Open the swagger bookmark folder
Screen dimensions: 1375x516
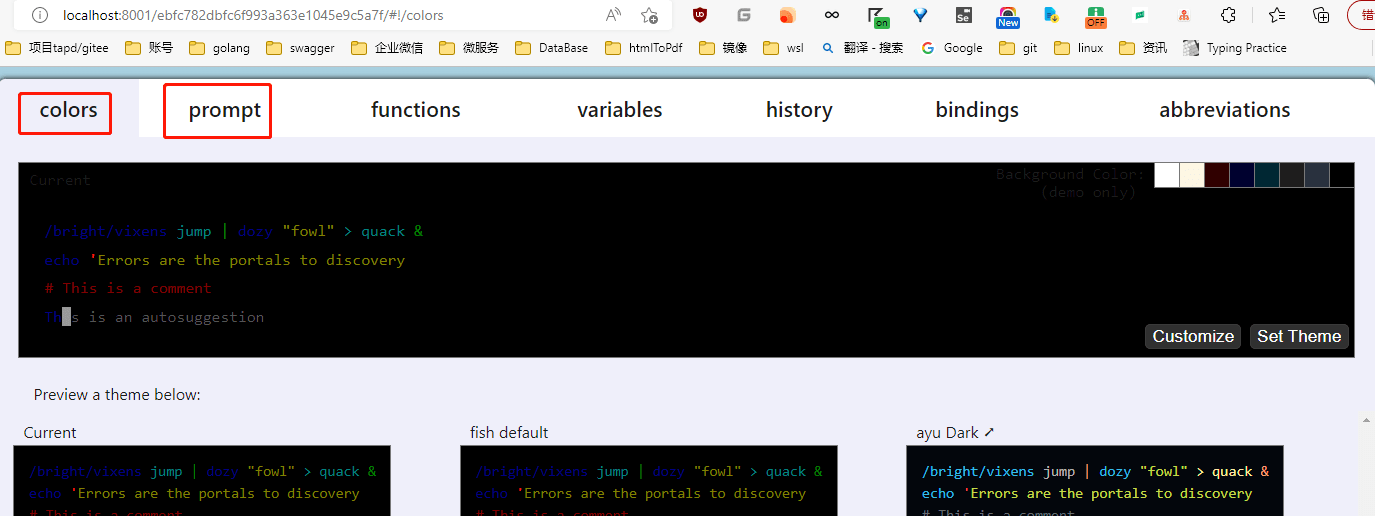300,48
